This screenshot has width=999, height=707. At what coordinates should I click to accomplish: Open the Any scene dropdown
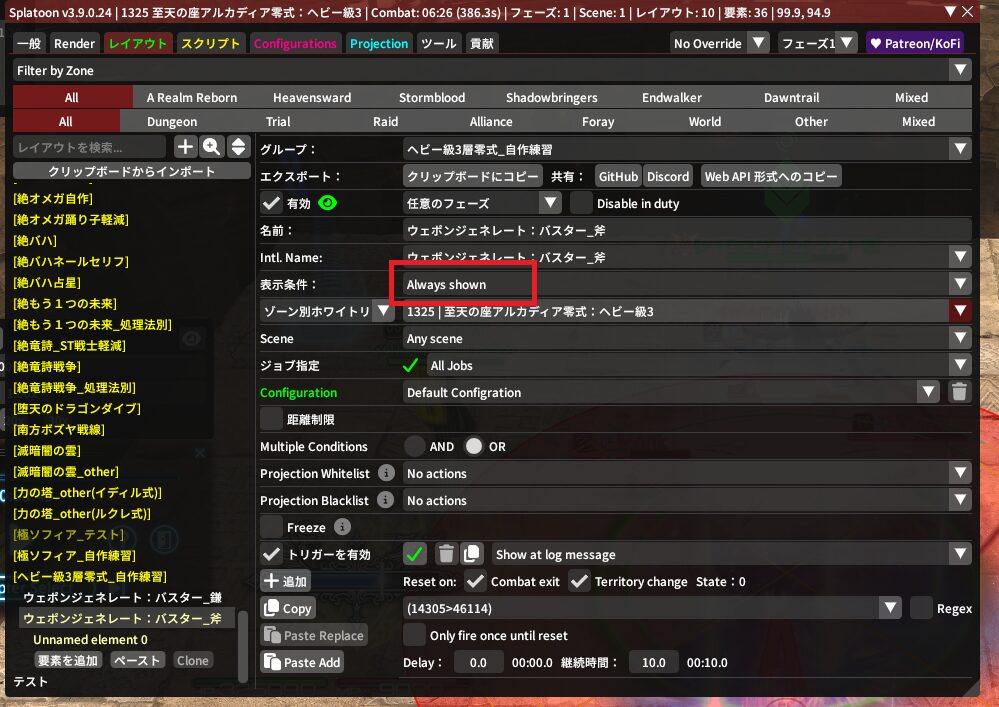click(x=686, y=338)
